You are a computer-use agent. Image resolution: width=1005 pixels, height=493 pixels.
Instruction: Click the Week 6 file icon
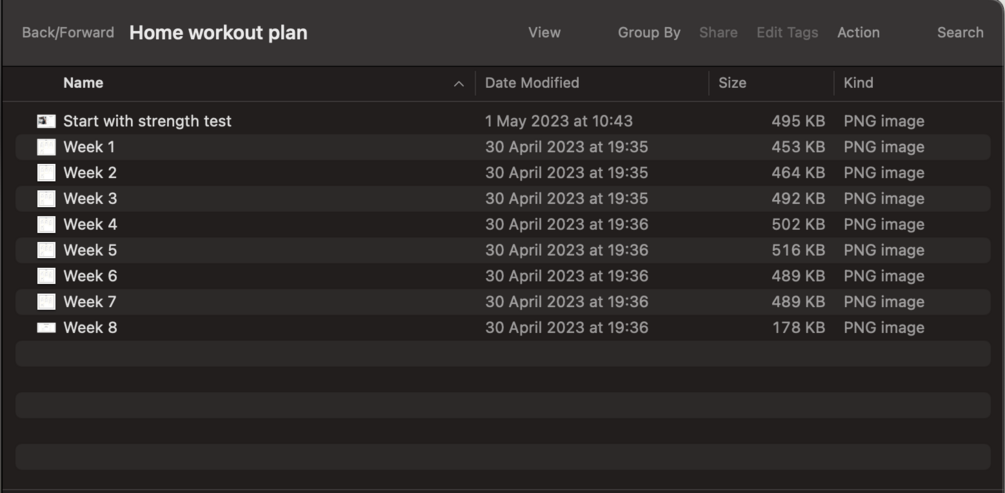point(46,276)
